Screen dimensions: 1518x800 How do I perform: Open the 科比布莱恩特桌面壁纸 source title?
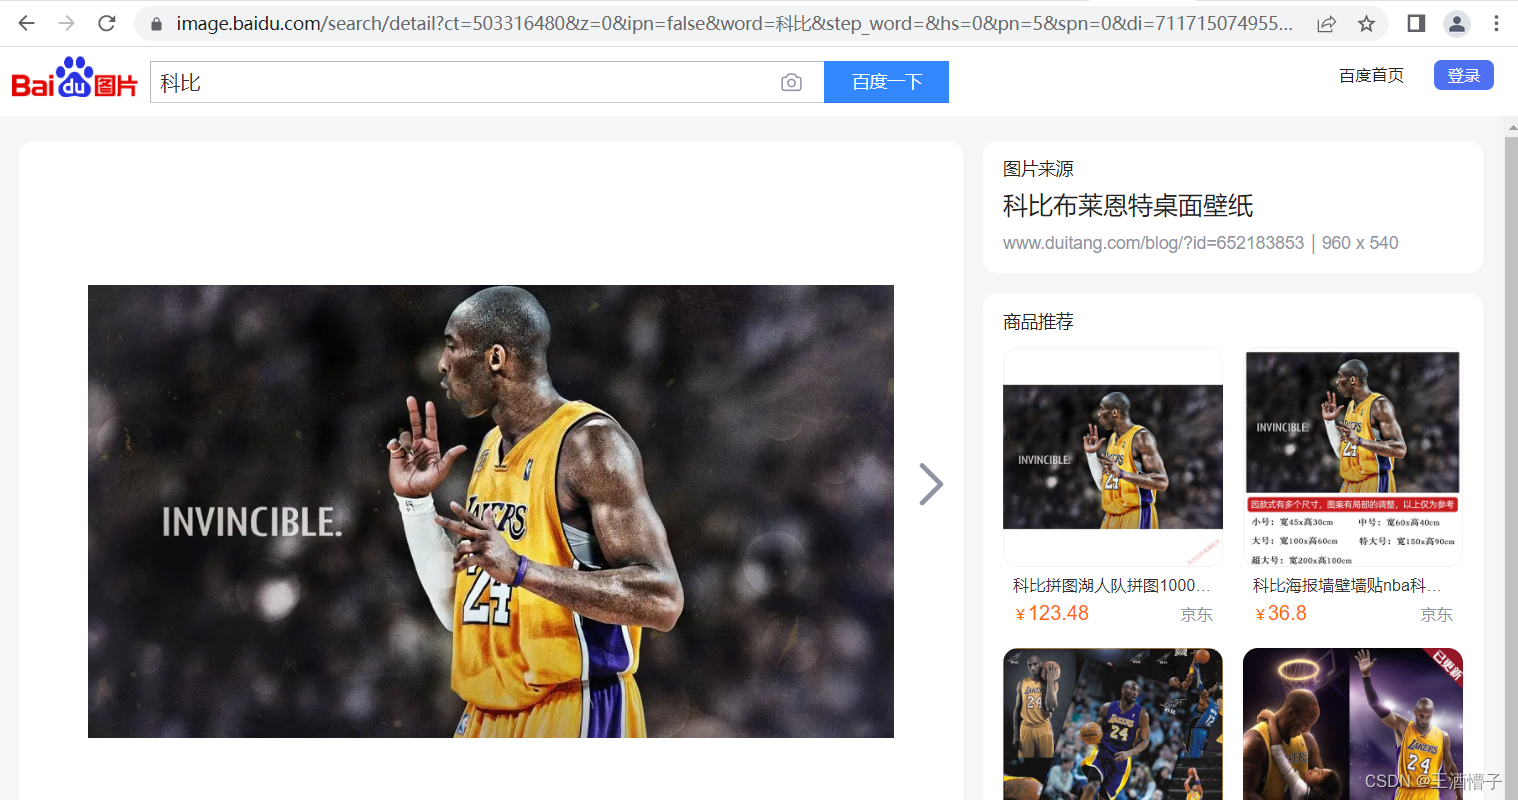click(1128, 206)
